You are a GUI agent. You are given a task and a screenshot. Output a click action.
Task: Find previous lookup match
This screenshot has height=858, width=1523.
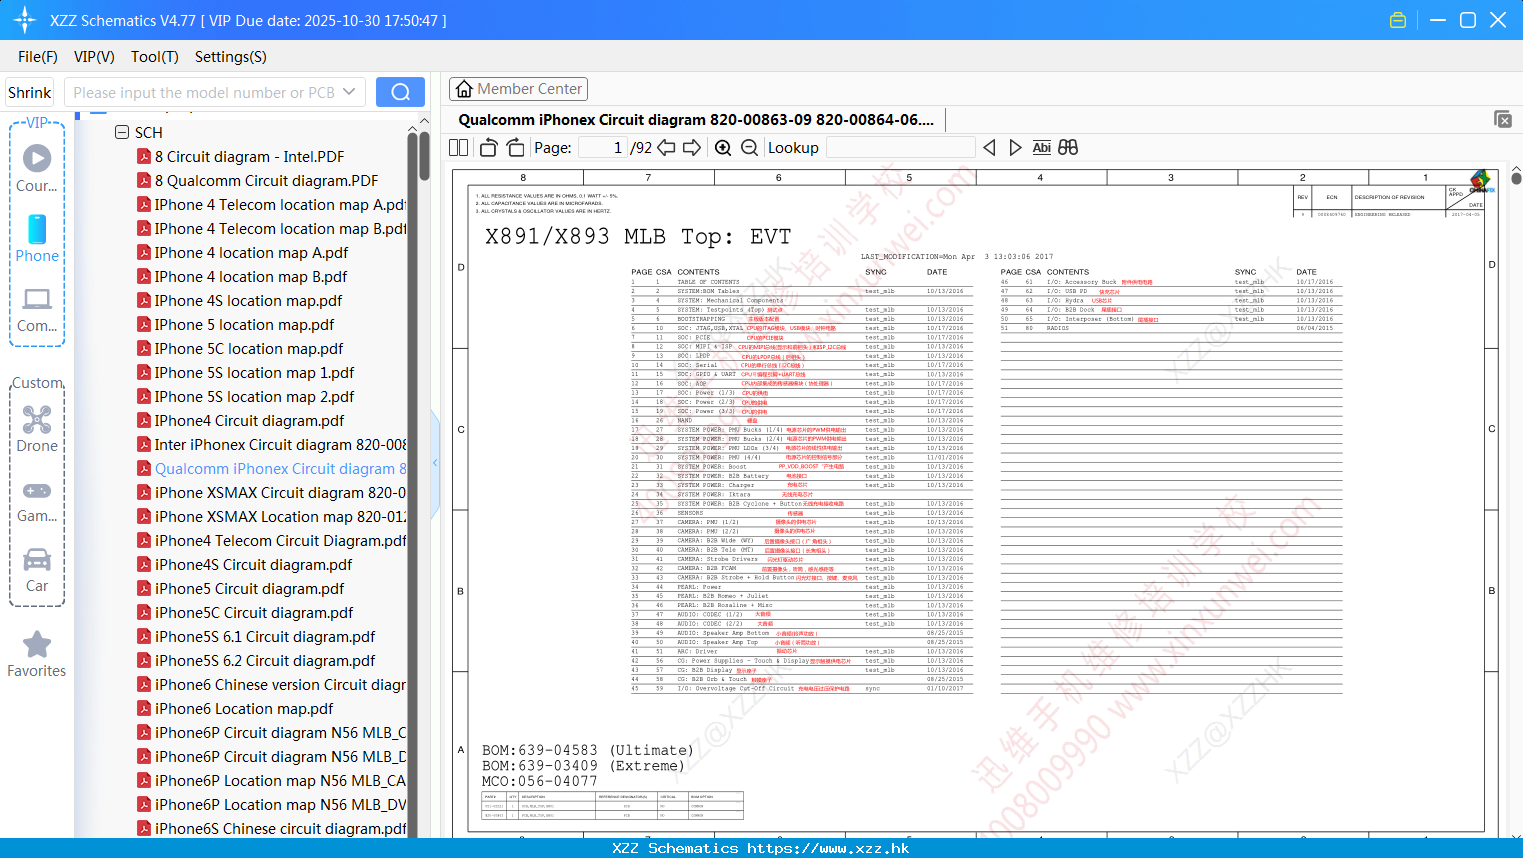(x=989, y=147)
